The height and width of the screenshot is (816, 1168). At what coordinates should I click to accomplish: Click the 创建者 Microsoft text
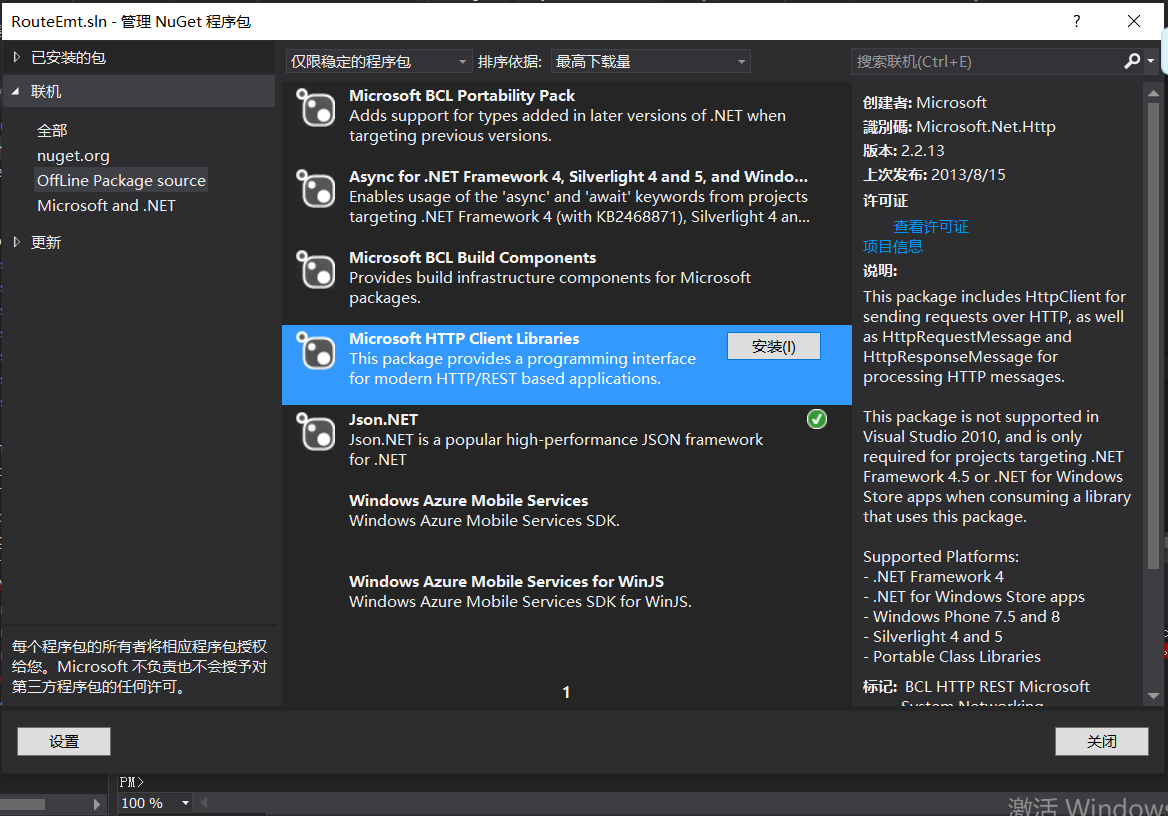click(x=924, y=103)
